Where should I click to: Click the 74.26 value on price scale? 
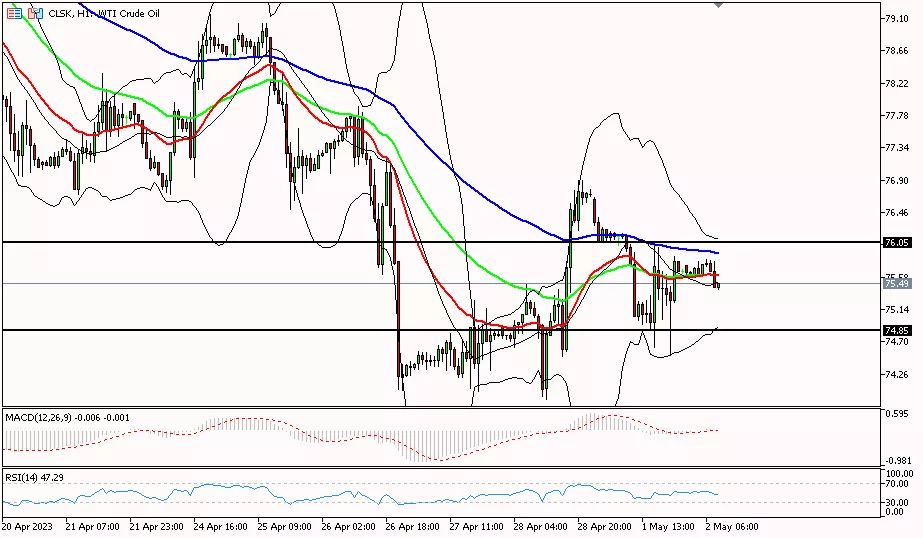pyautogui.click(x=896, y=374)
